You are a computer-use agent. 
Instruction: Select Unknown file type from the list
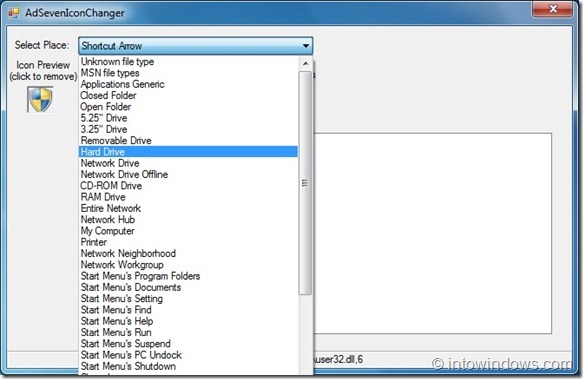pyautogui.click(x=189, y=61)
